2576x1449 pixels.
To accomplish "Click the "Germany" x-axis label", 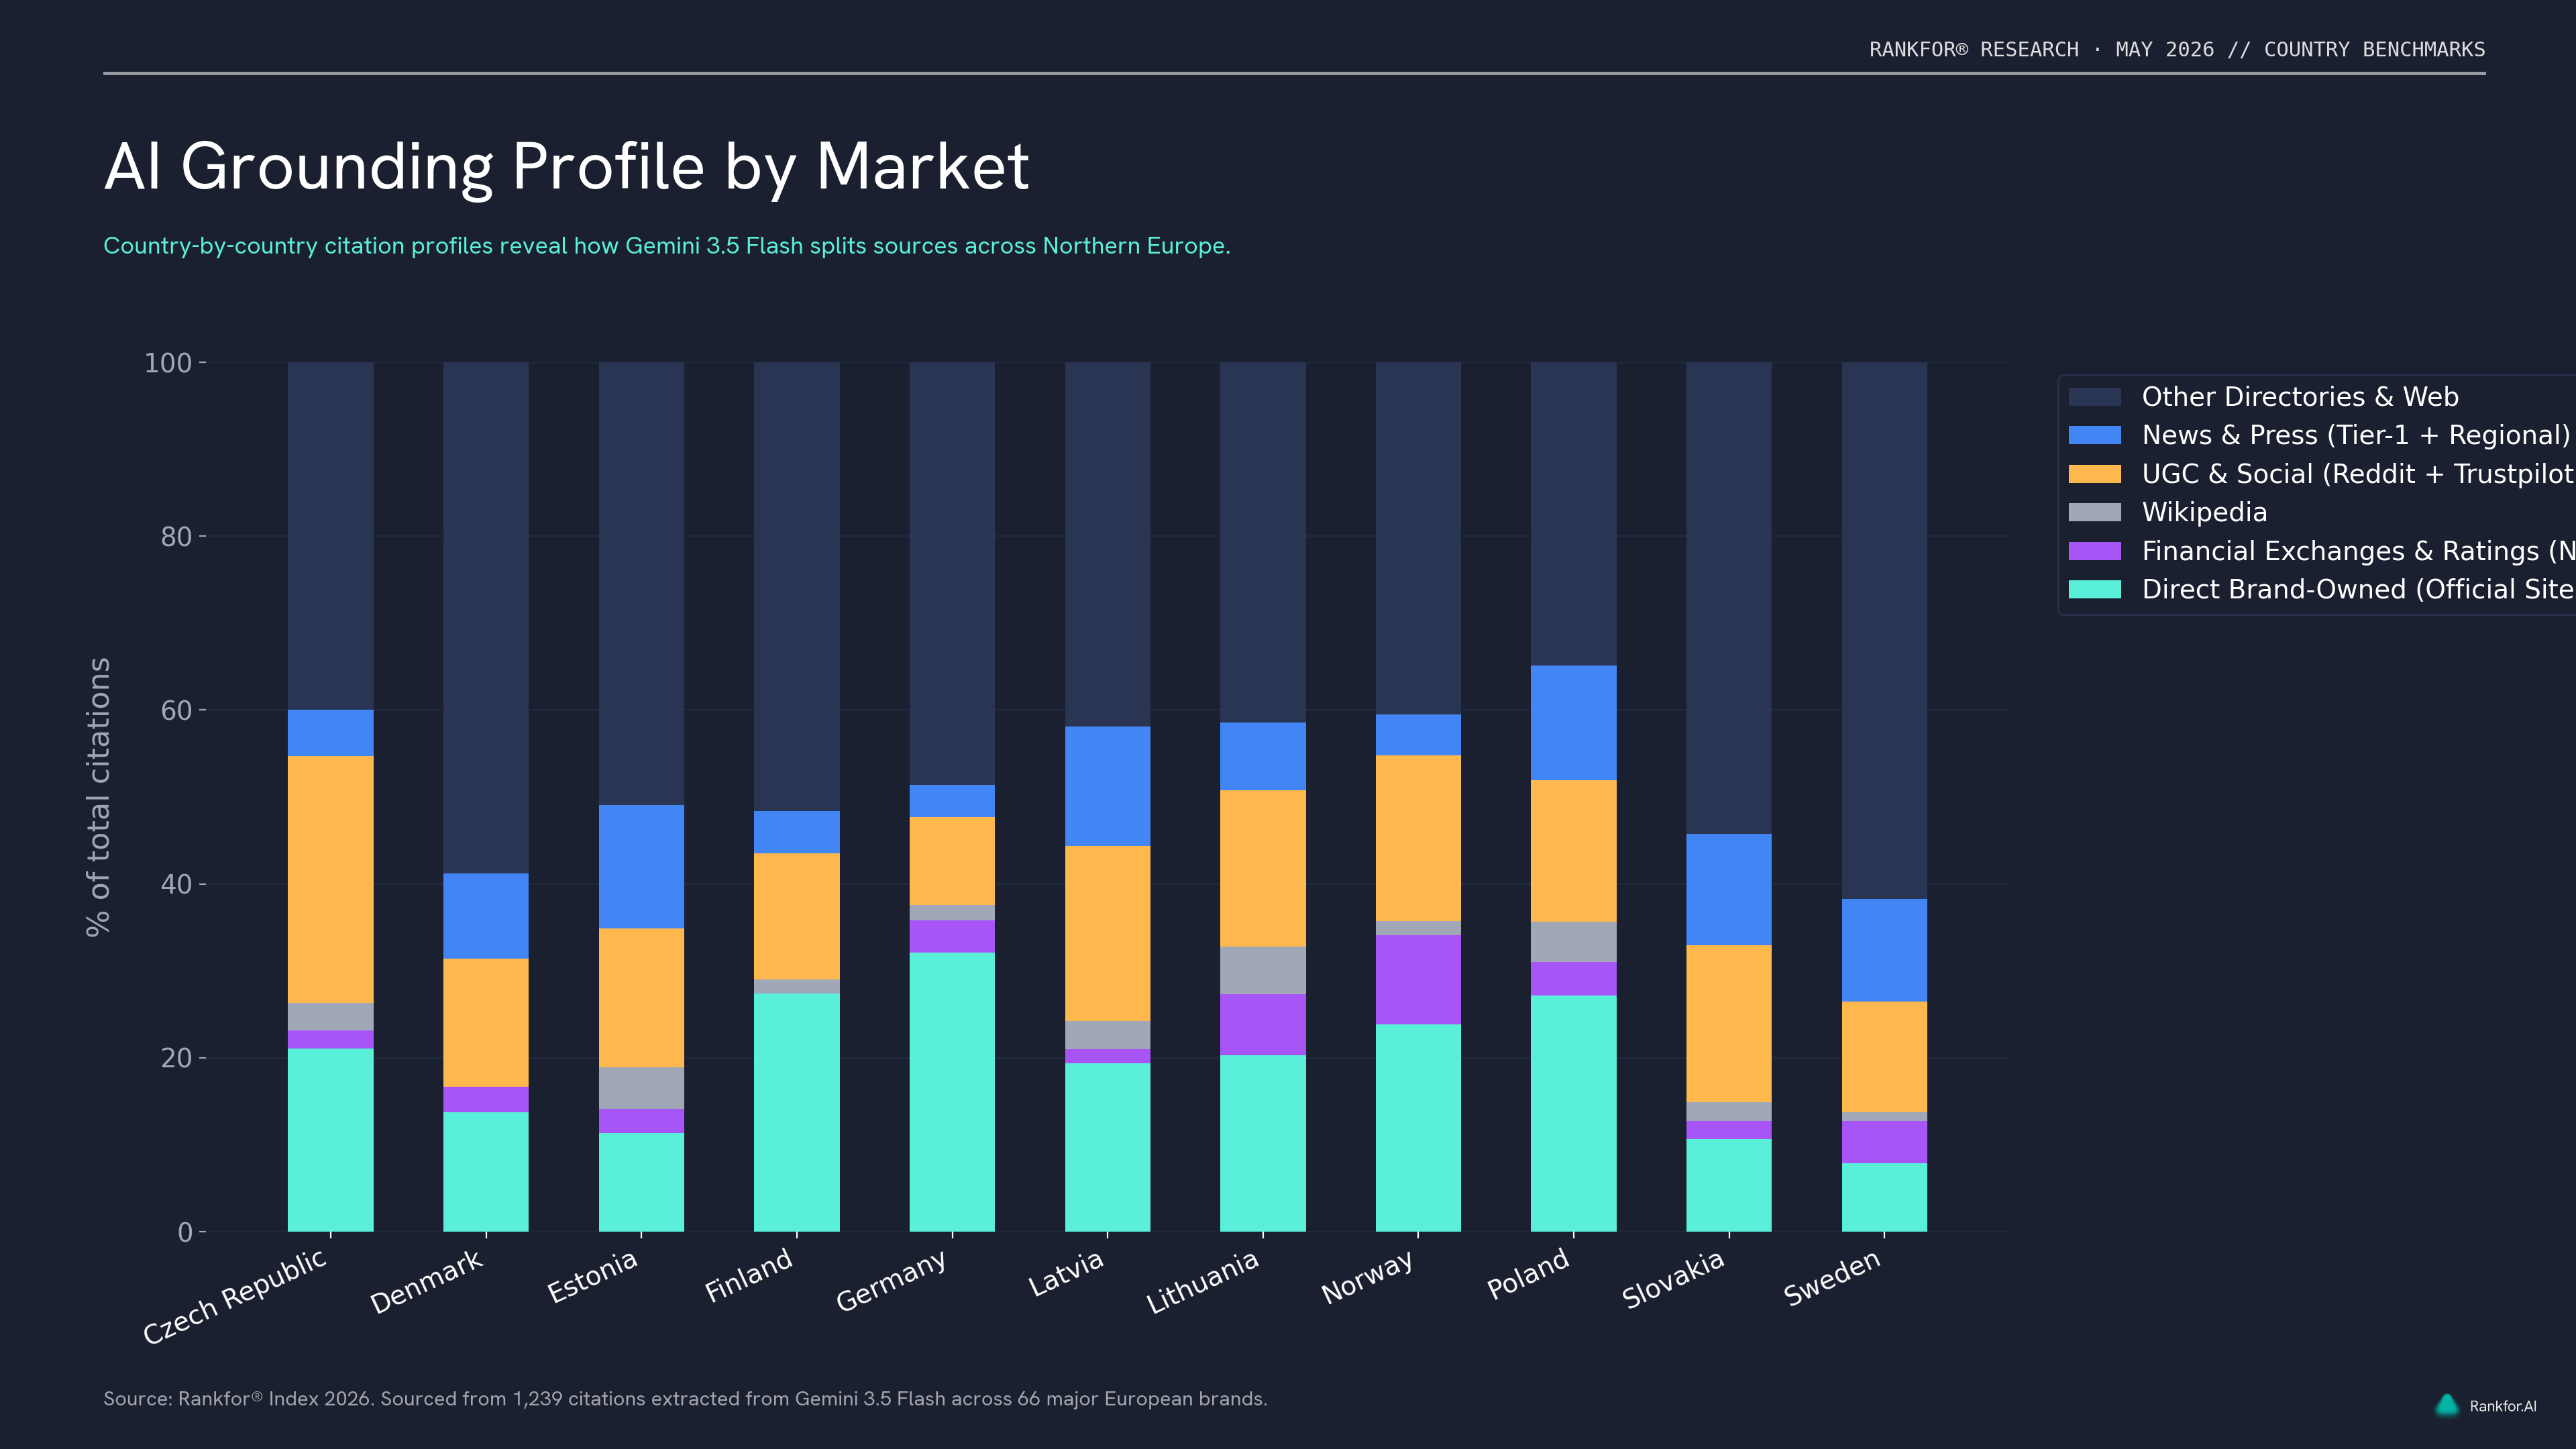I will [x=891, y=1280].
